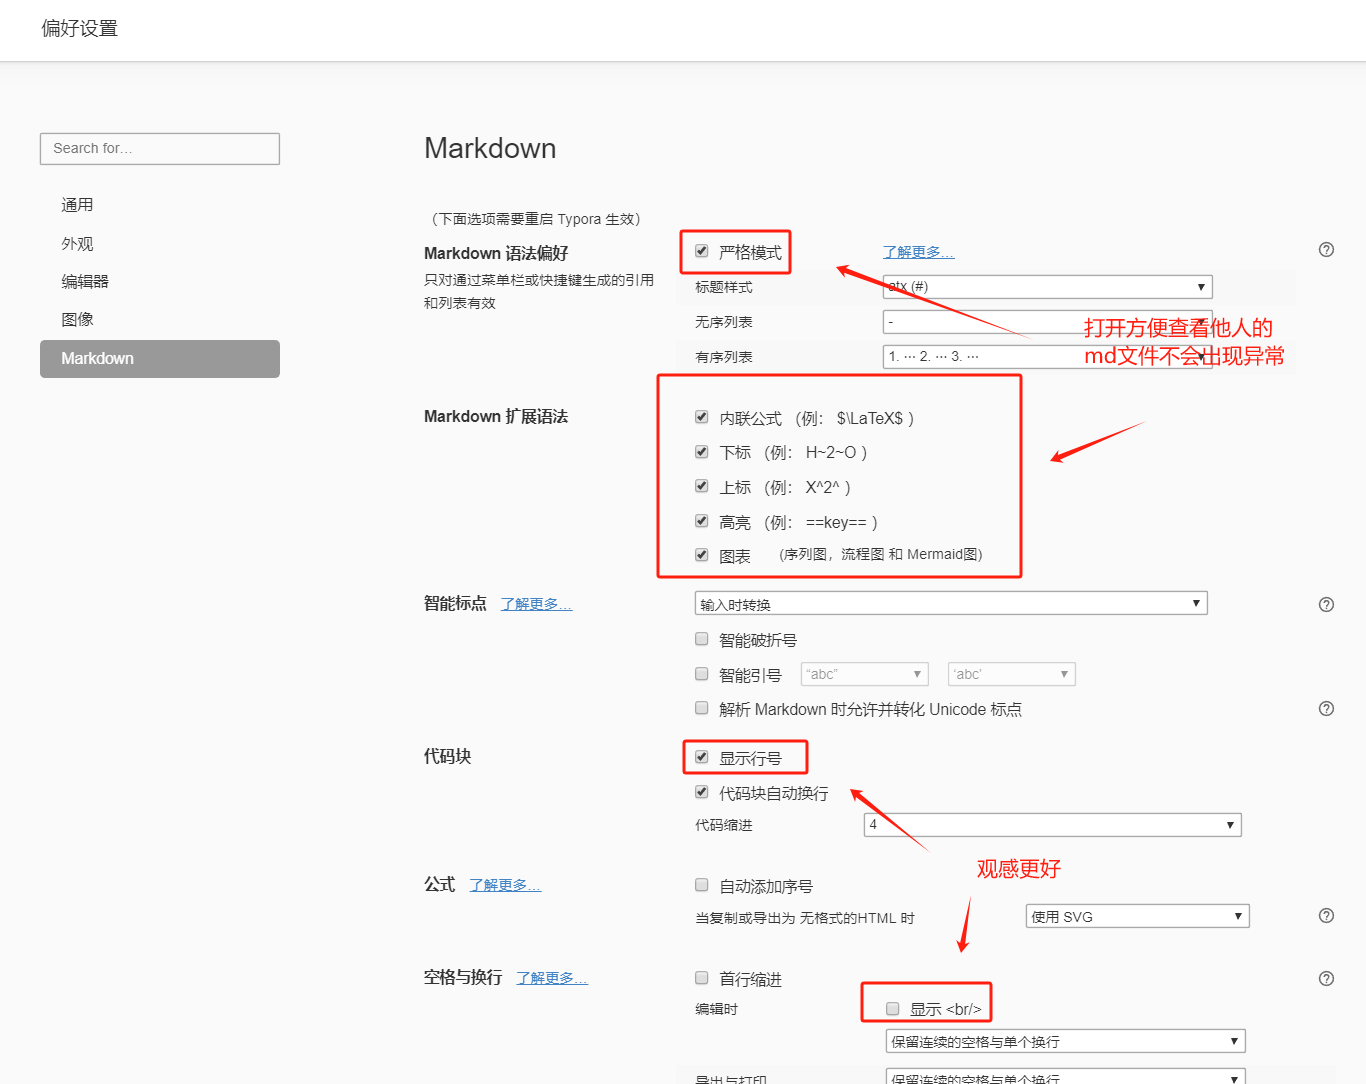Expand the 输入时转换 dropdown
This screenshot has height=1084, width=1366.
(950, 604)
